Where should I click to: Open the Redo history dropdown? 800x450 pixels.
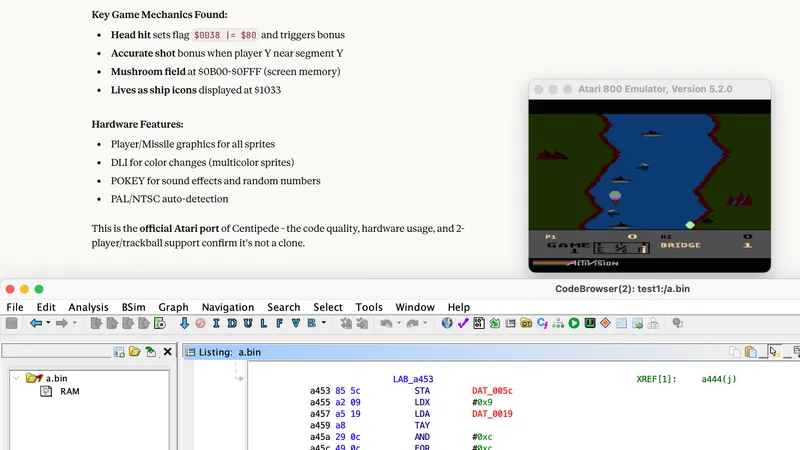425,323
